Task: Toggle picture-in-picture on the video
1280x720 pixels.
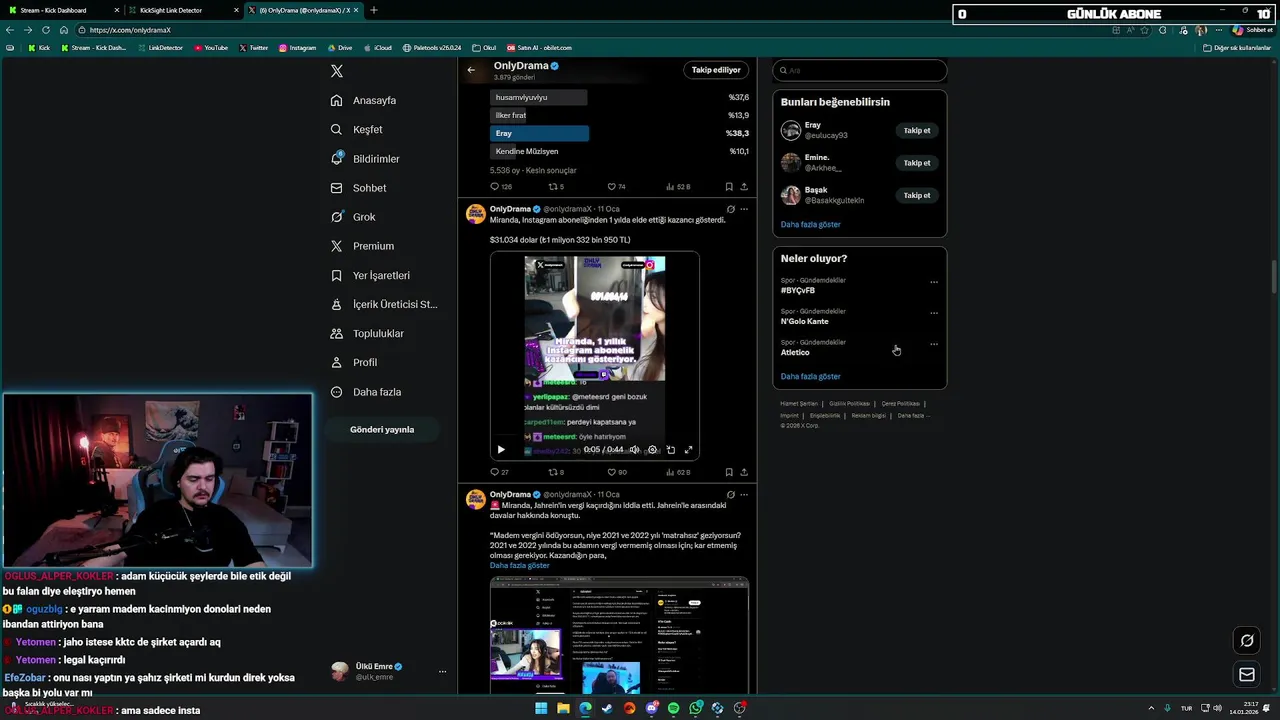Action: pyautogui.click(x=670, y=450)
